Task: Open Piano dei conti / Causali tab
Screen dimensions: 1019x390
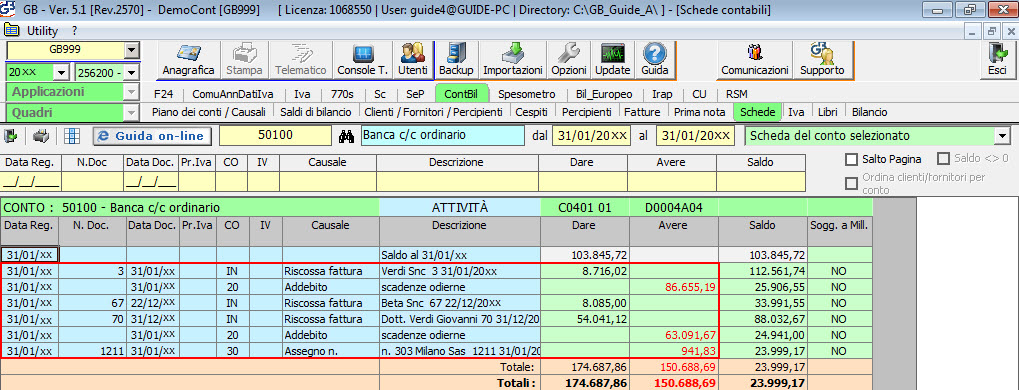Action: tap(209, 112)
